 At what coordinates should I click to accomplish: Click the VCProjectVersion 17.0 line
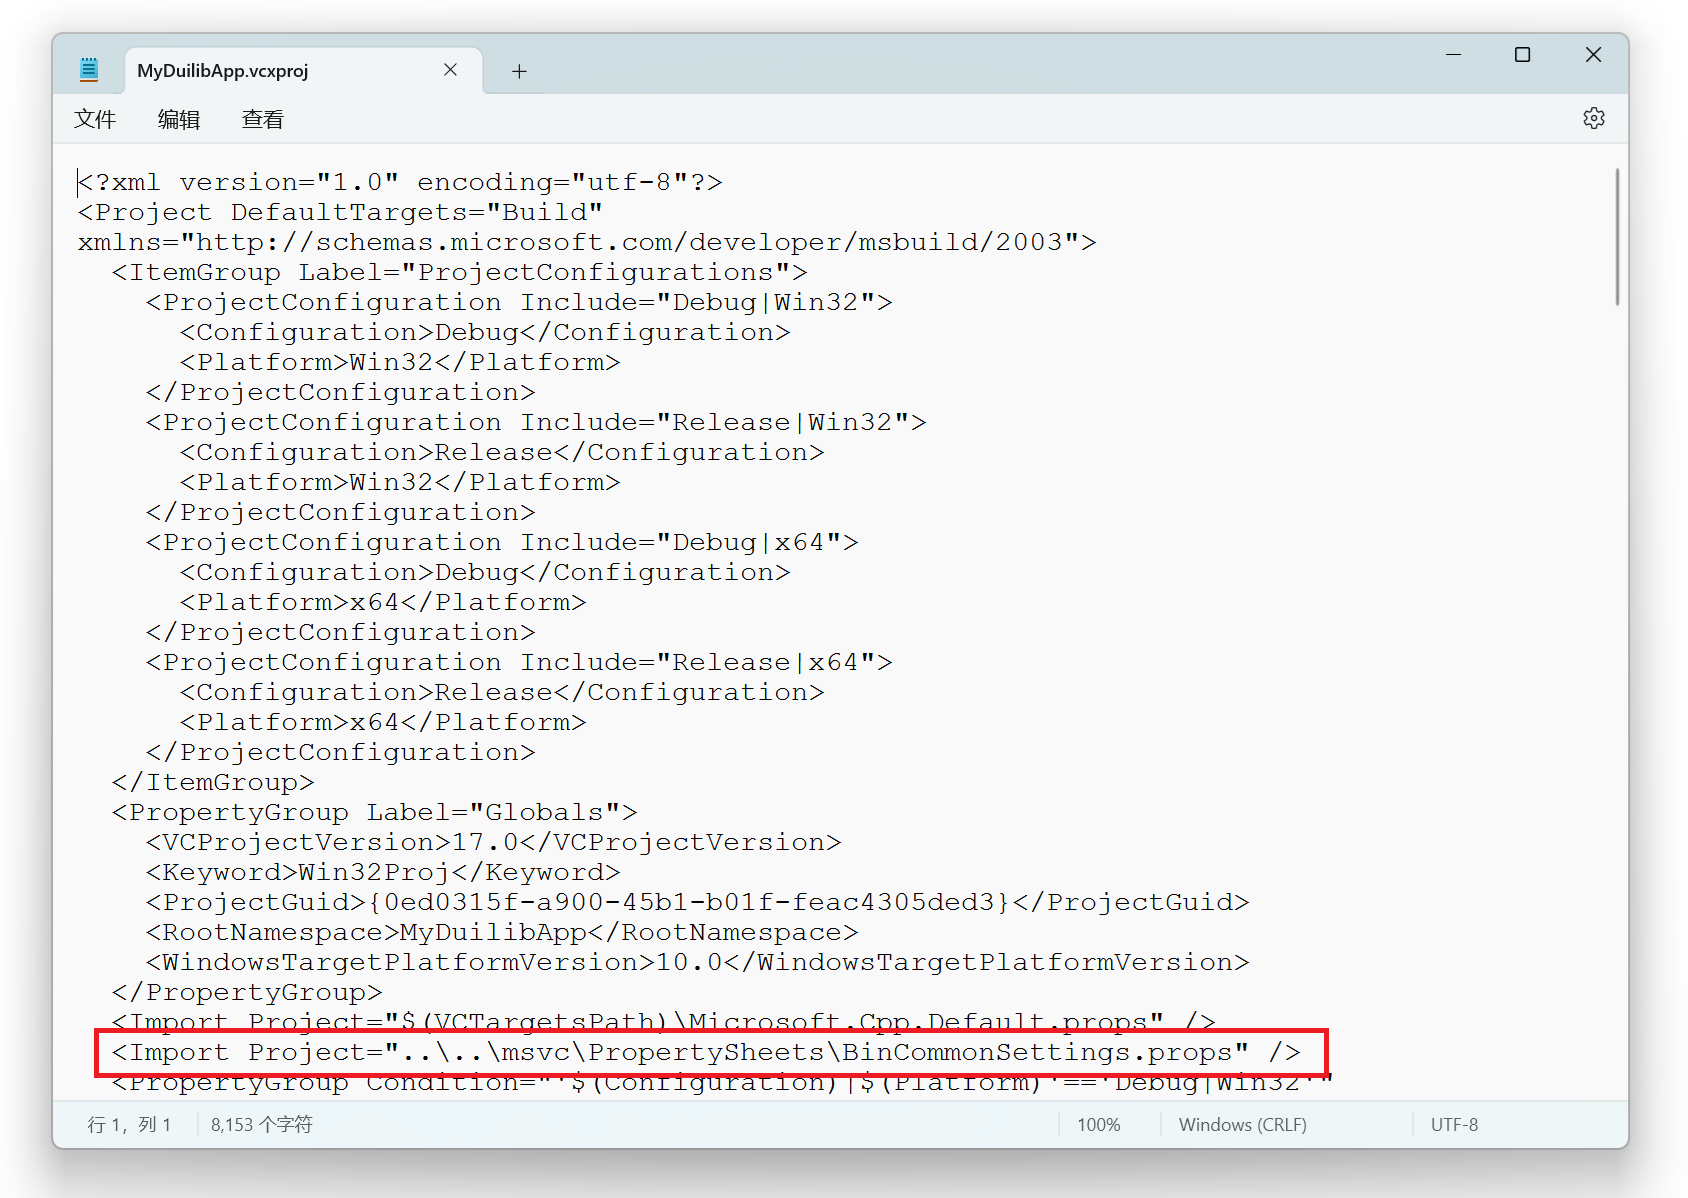pyautogui.click(x=493, y=842)
